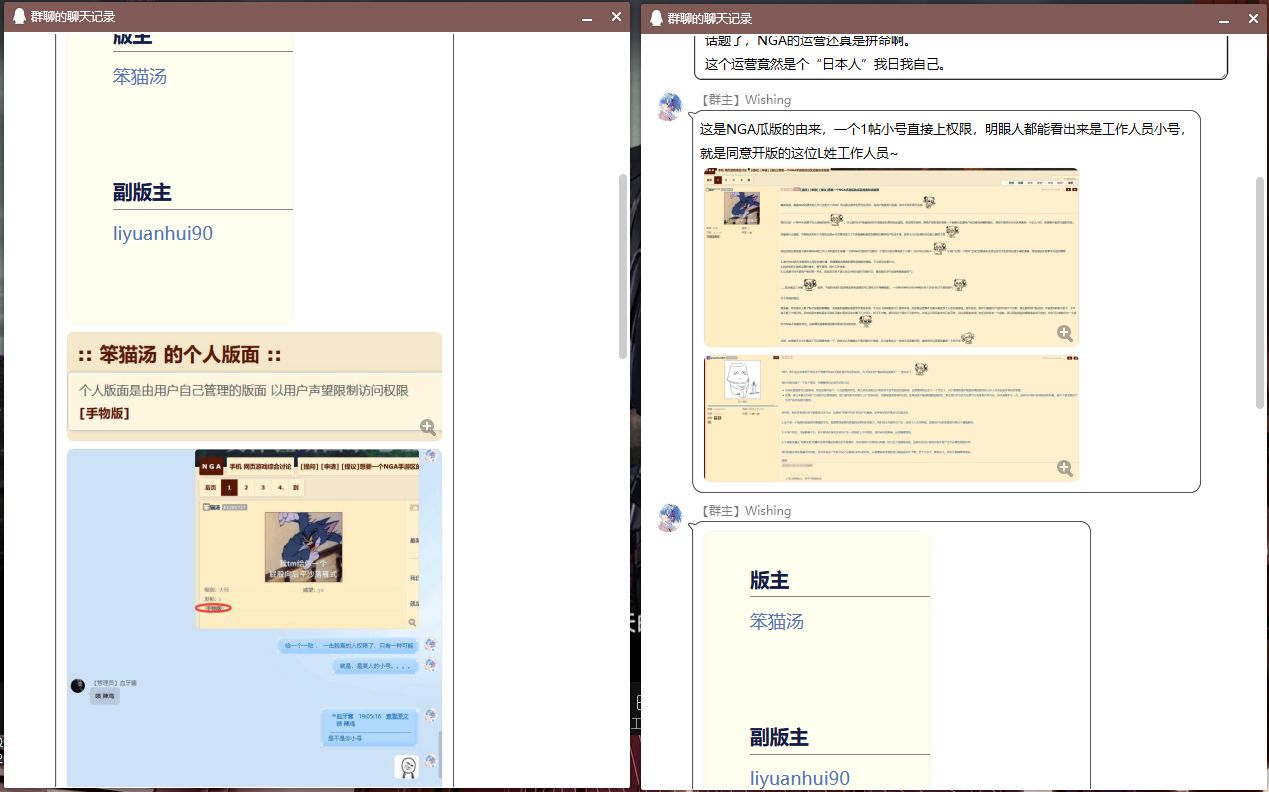
Task: Click Wishing's avatar next to the 版主 card message
Action: (669, 518)
